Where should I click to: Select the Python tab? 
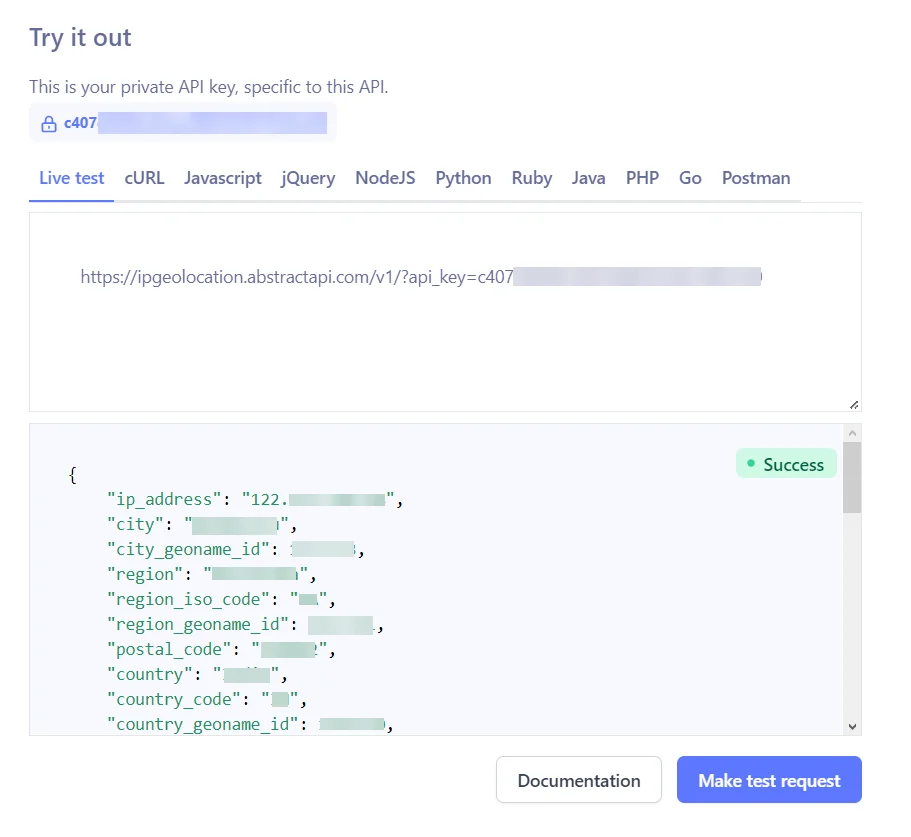(463, 178)
